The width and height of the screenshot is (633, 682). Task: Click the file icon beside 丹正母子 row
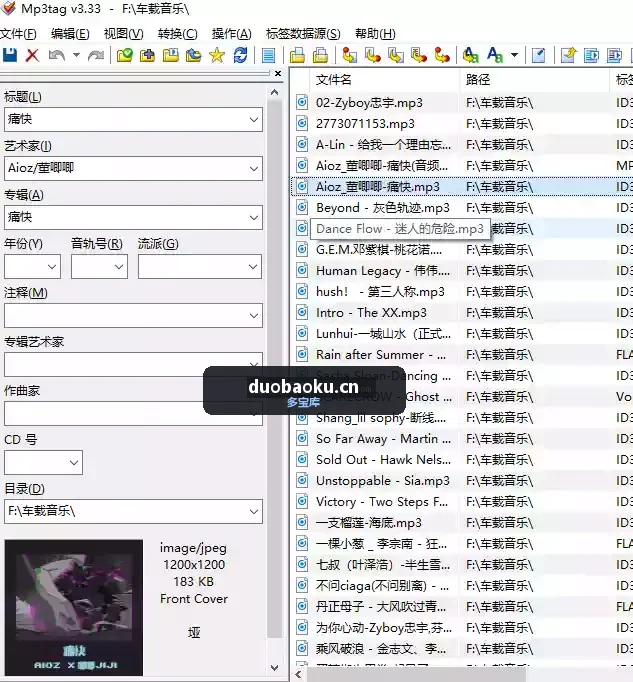coord(302,606)
